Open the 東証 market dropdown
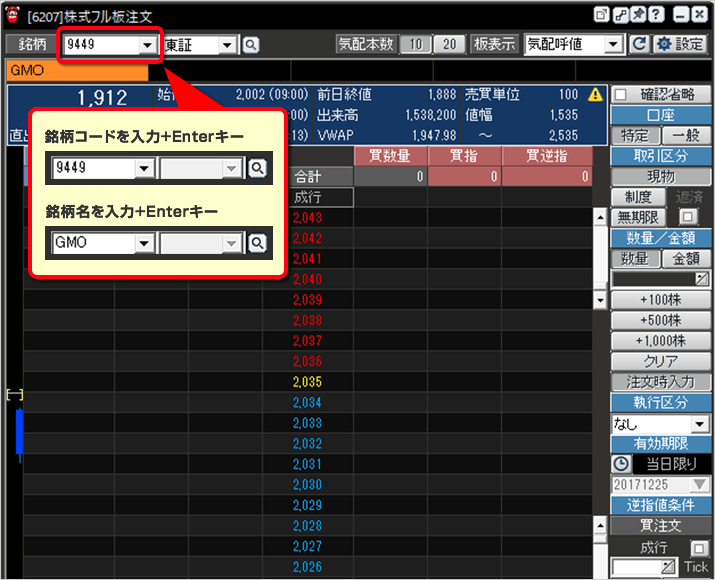Image resolution: width=715 pixels, height=580 pixels. [x=228, y=45]
